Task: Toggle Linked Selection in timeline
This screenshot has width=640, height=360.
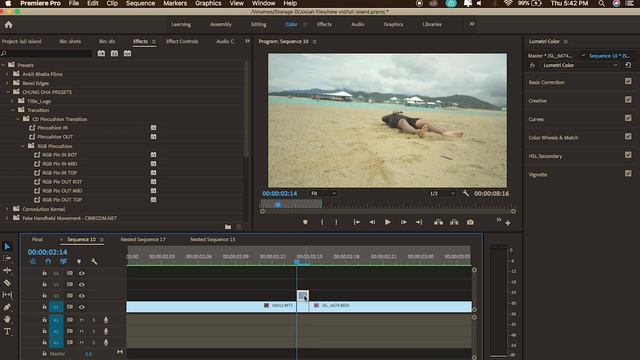Action: click(63, 261)
